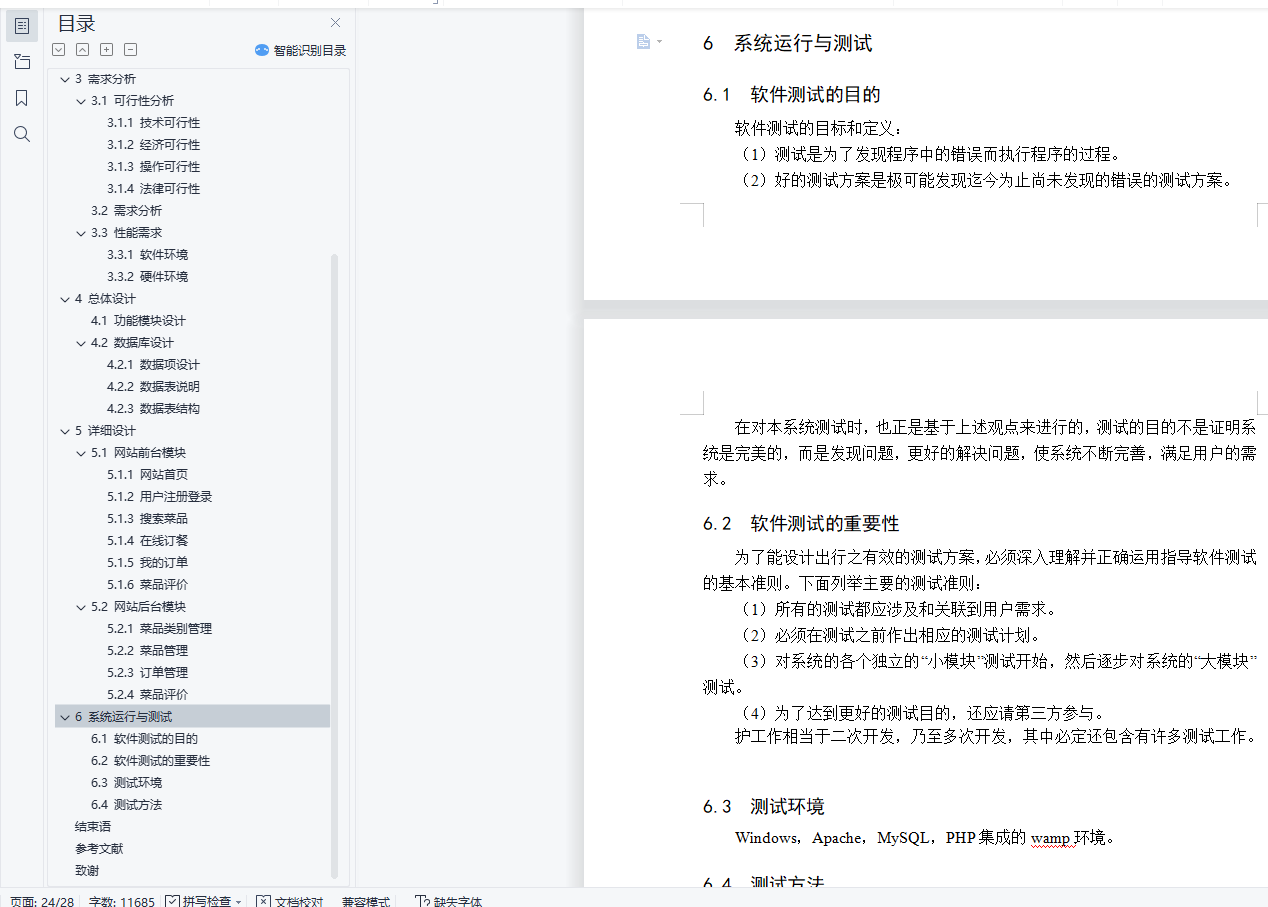Select 5.1.6 菜品评价 in outline

click(x=147, y=585)
